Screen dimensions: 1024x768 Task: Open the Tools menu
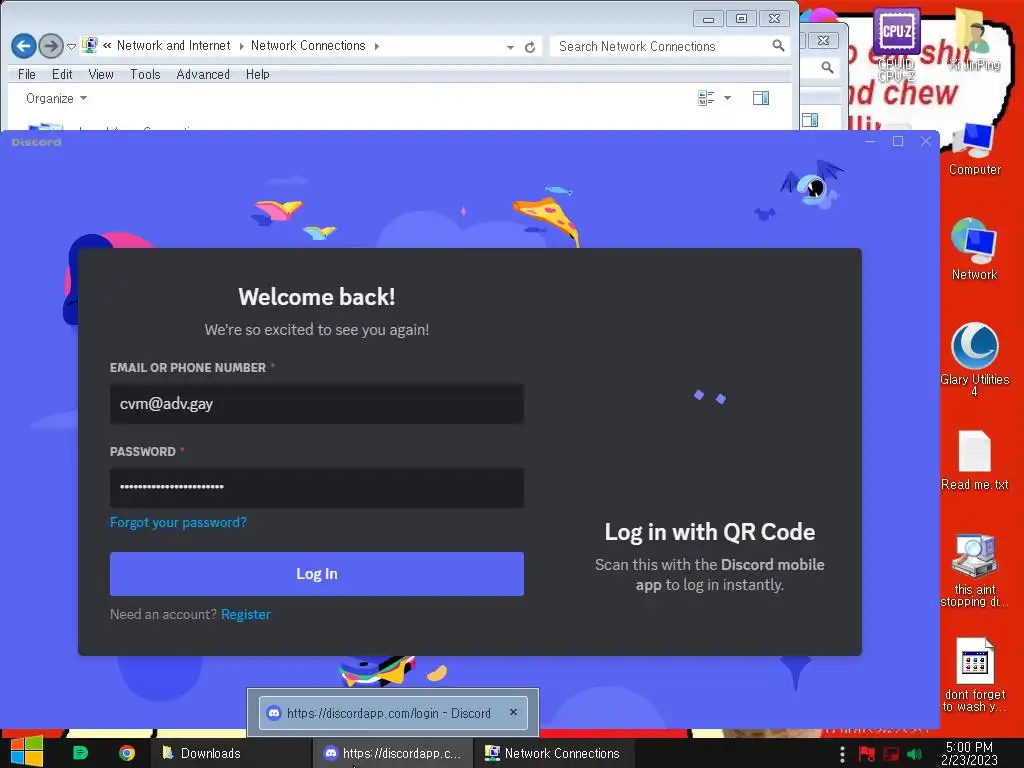coord(145,74)
